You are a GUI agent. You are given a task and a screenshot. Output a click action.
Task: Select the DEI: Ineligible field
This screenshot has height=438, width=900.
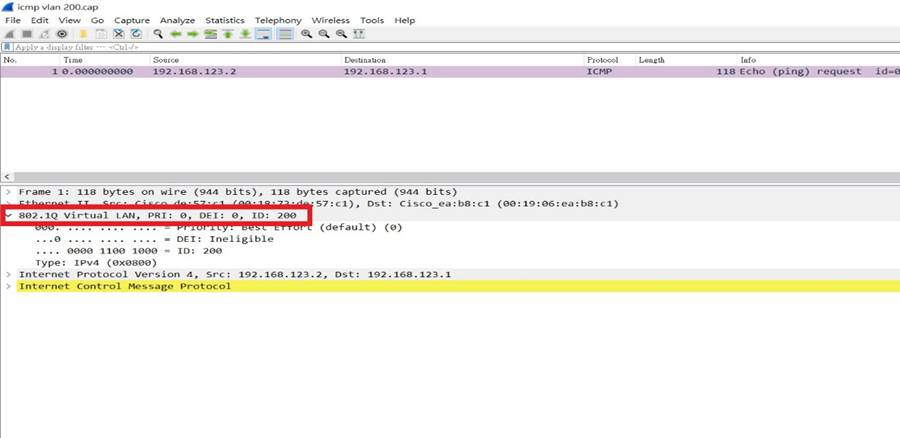[x=154, y=239]
